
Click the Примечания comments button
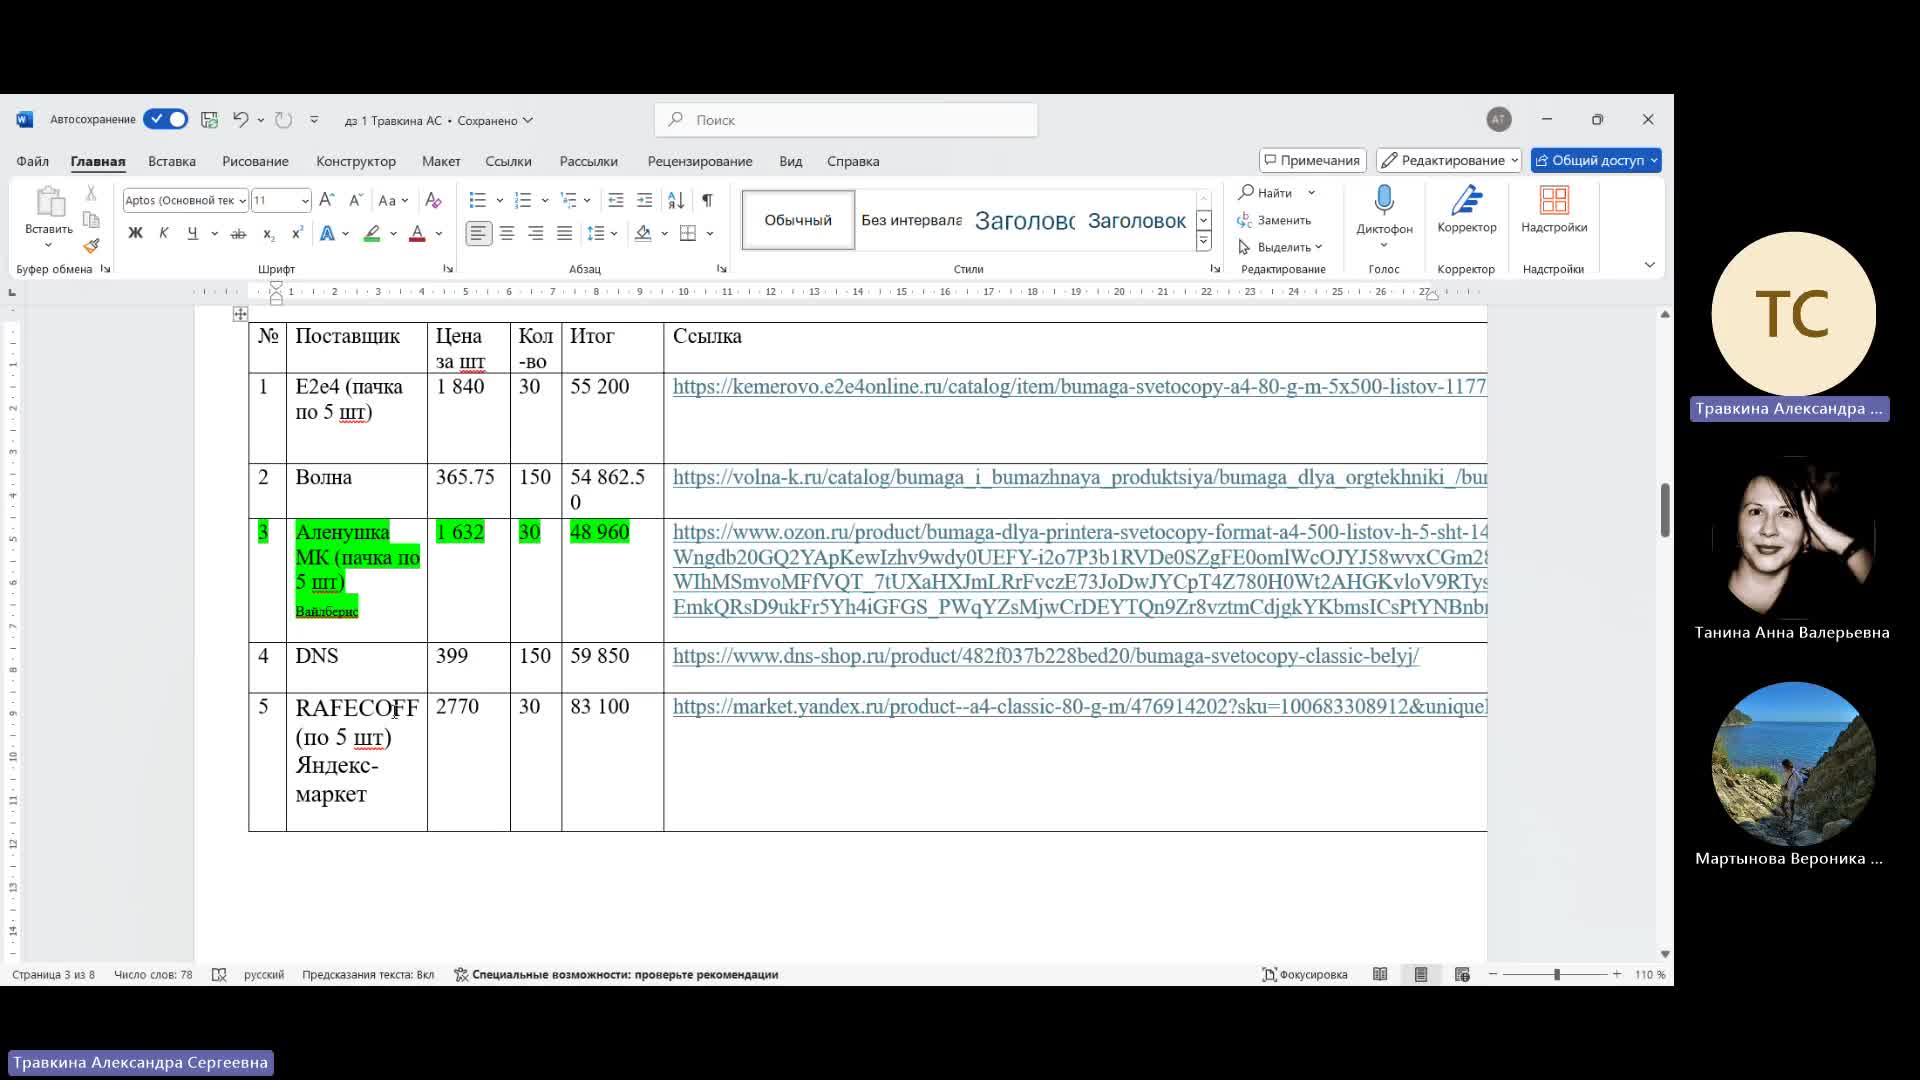point(1312,160)
